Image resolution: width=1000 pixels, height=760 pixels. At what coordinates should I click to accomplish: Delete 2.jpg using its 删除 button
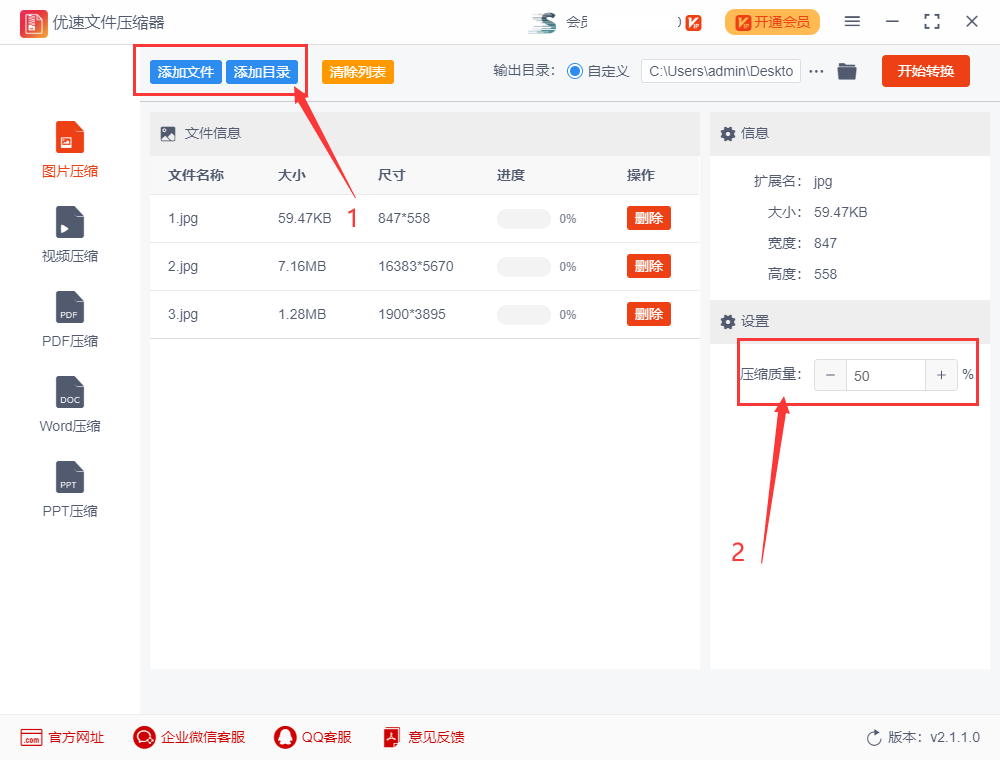click(x=648, y=266)
